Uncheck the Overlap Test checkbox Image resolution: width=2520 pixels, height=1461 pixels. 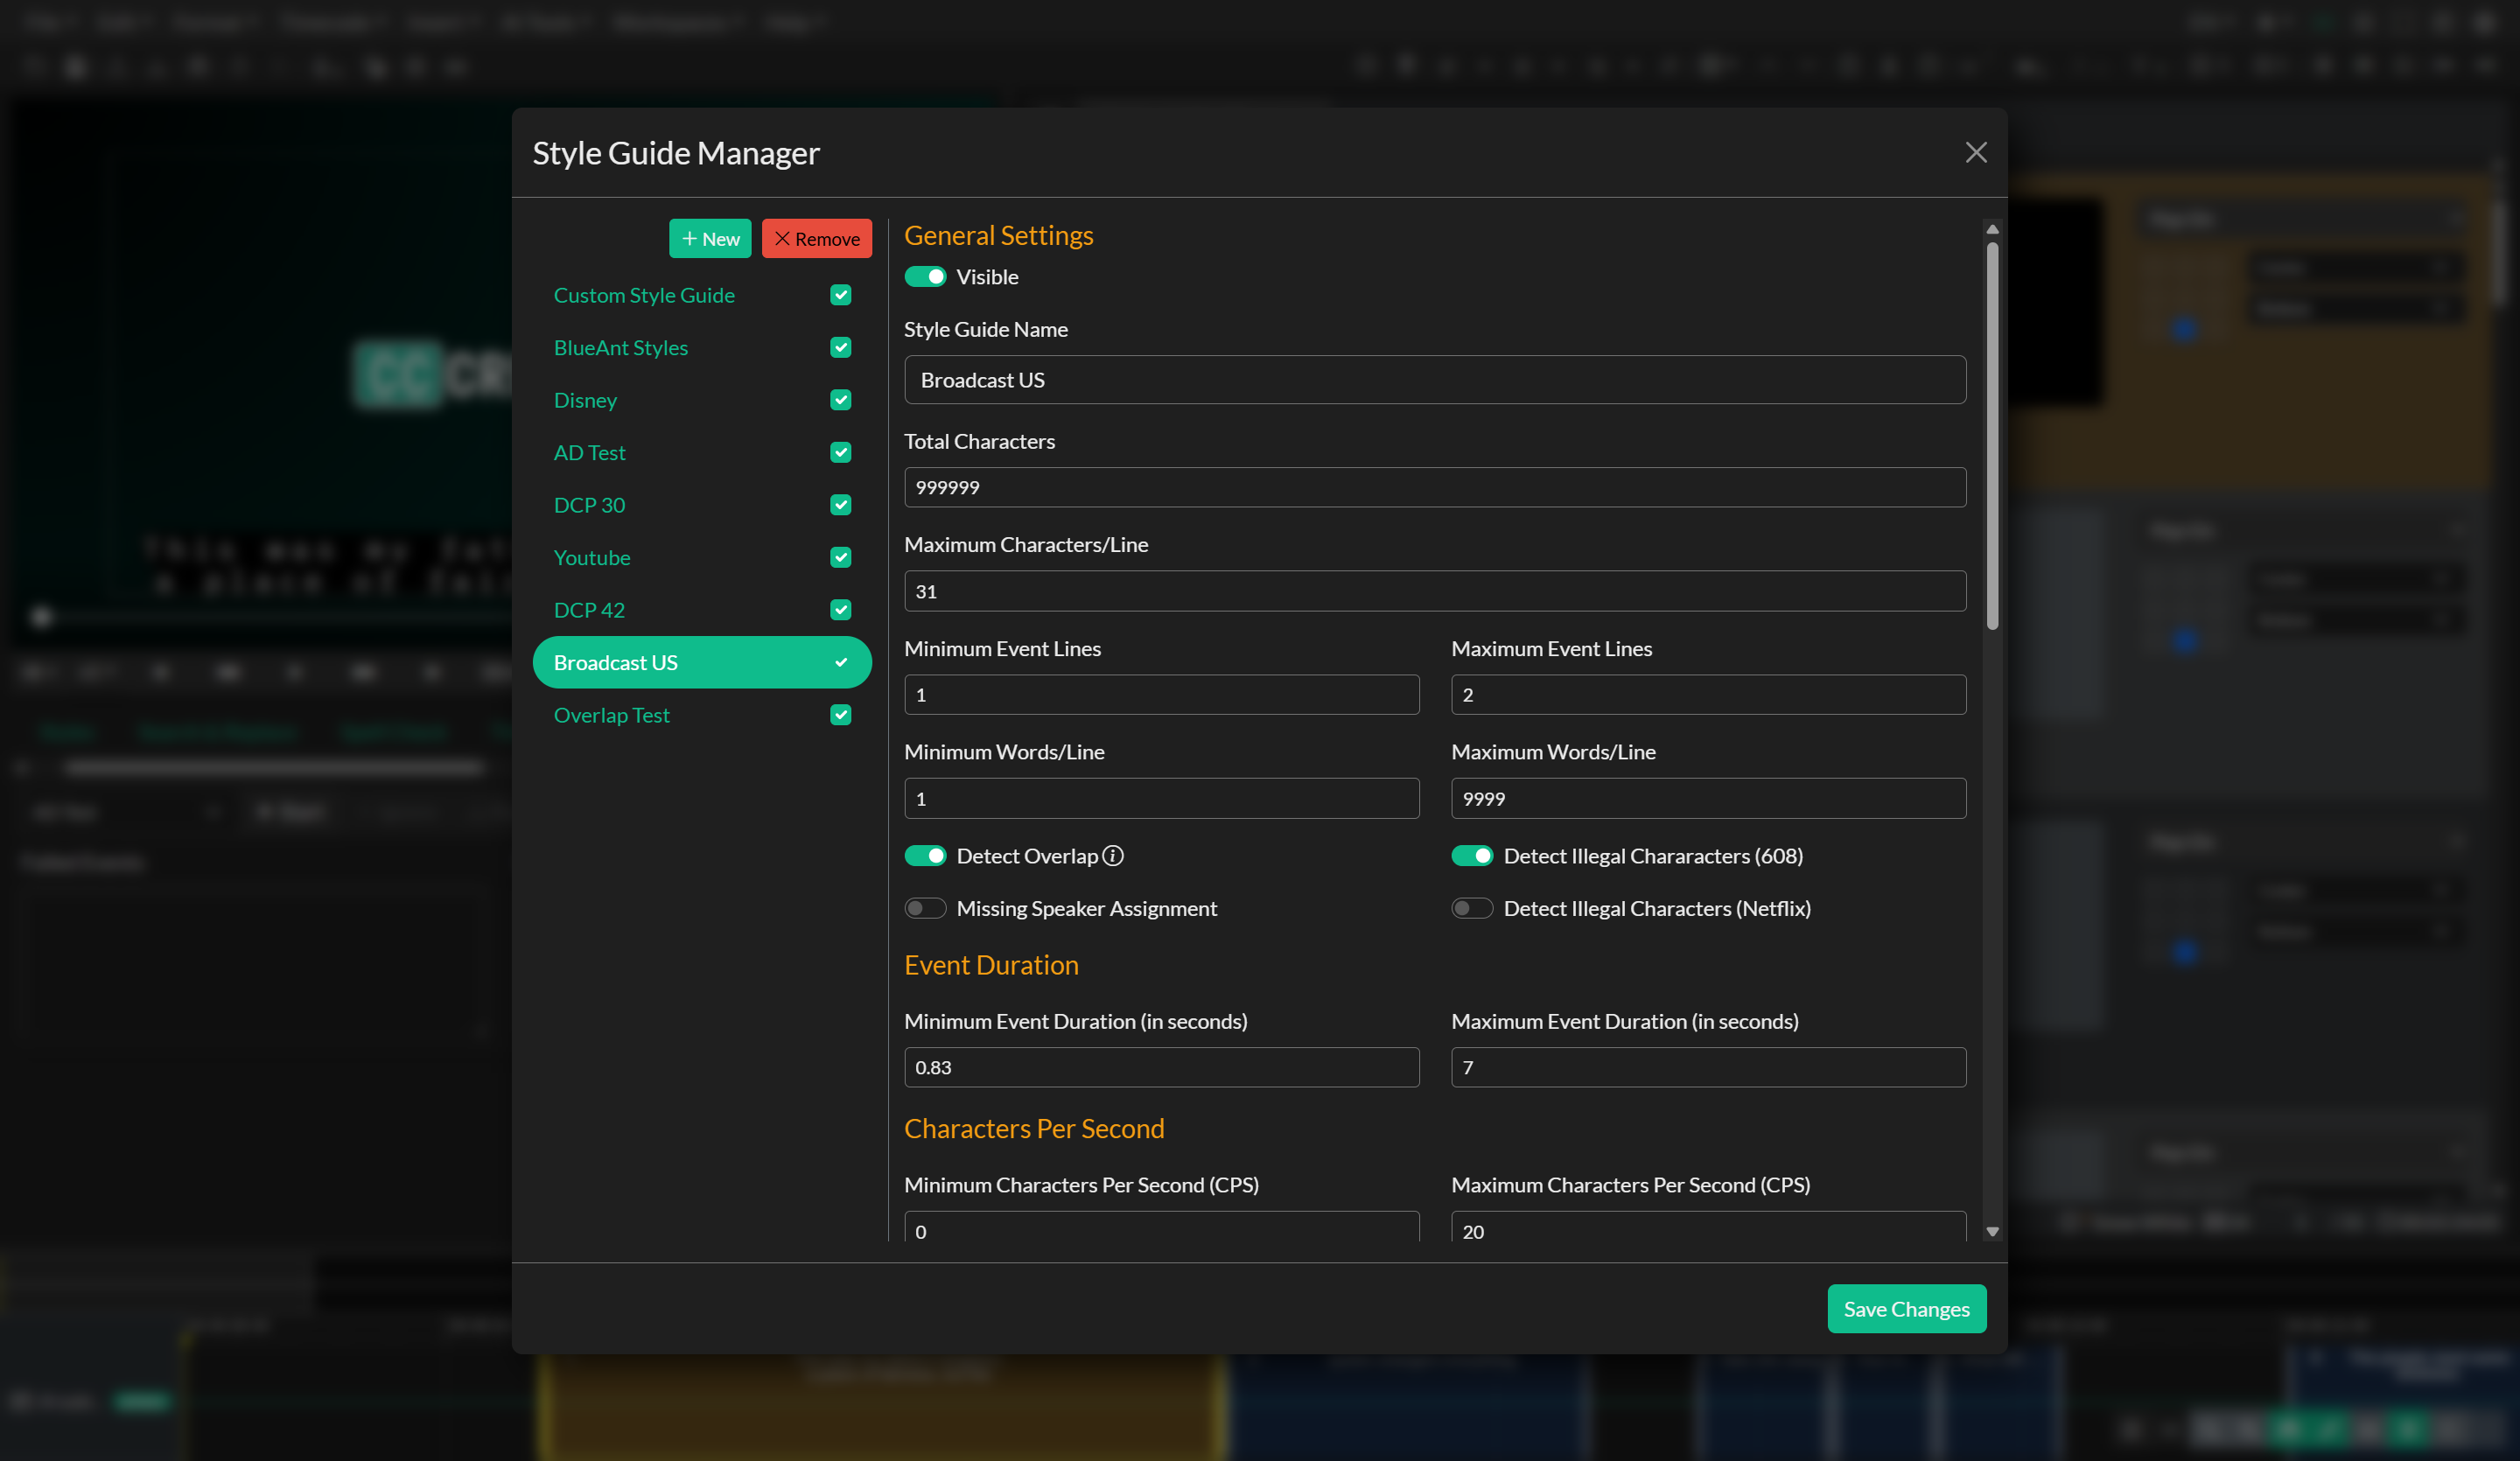pyautogui.click(x=841, y=715)
